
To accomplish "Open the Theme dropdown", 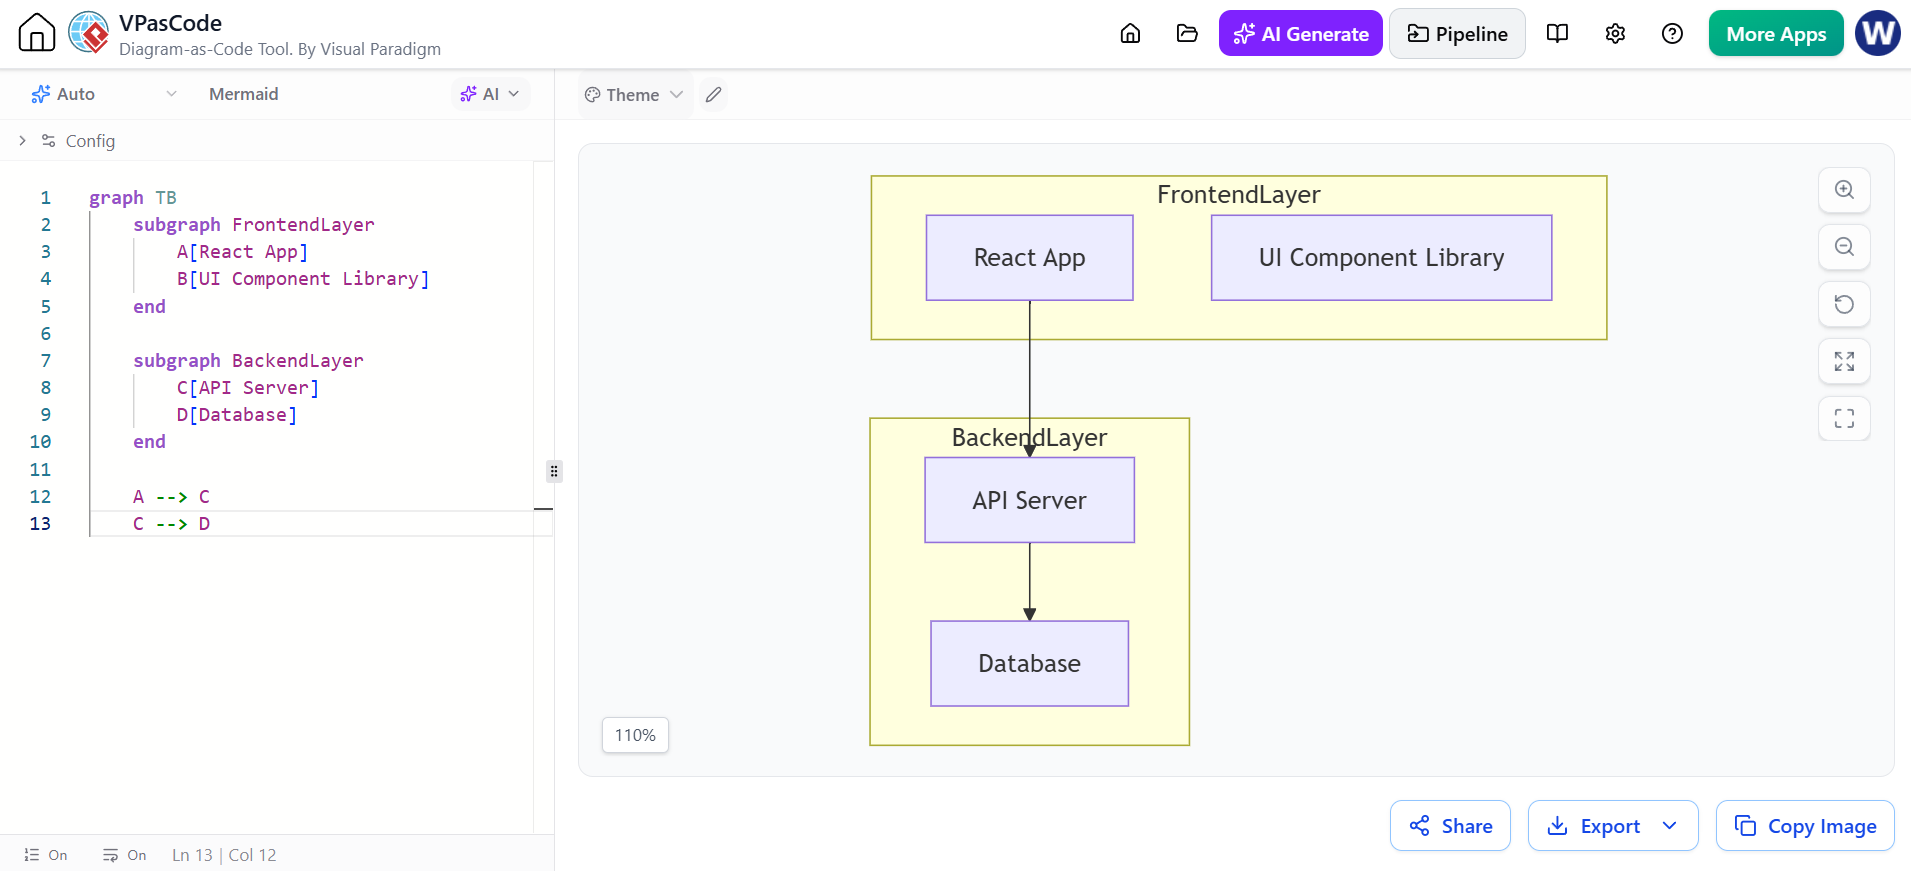I will (634, 95).
